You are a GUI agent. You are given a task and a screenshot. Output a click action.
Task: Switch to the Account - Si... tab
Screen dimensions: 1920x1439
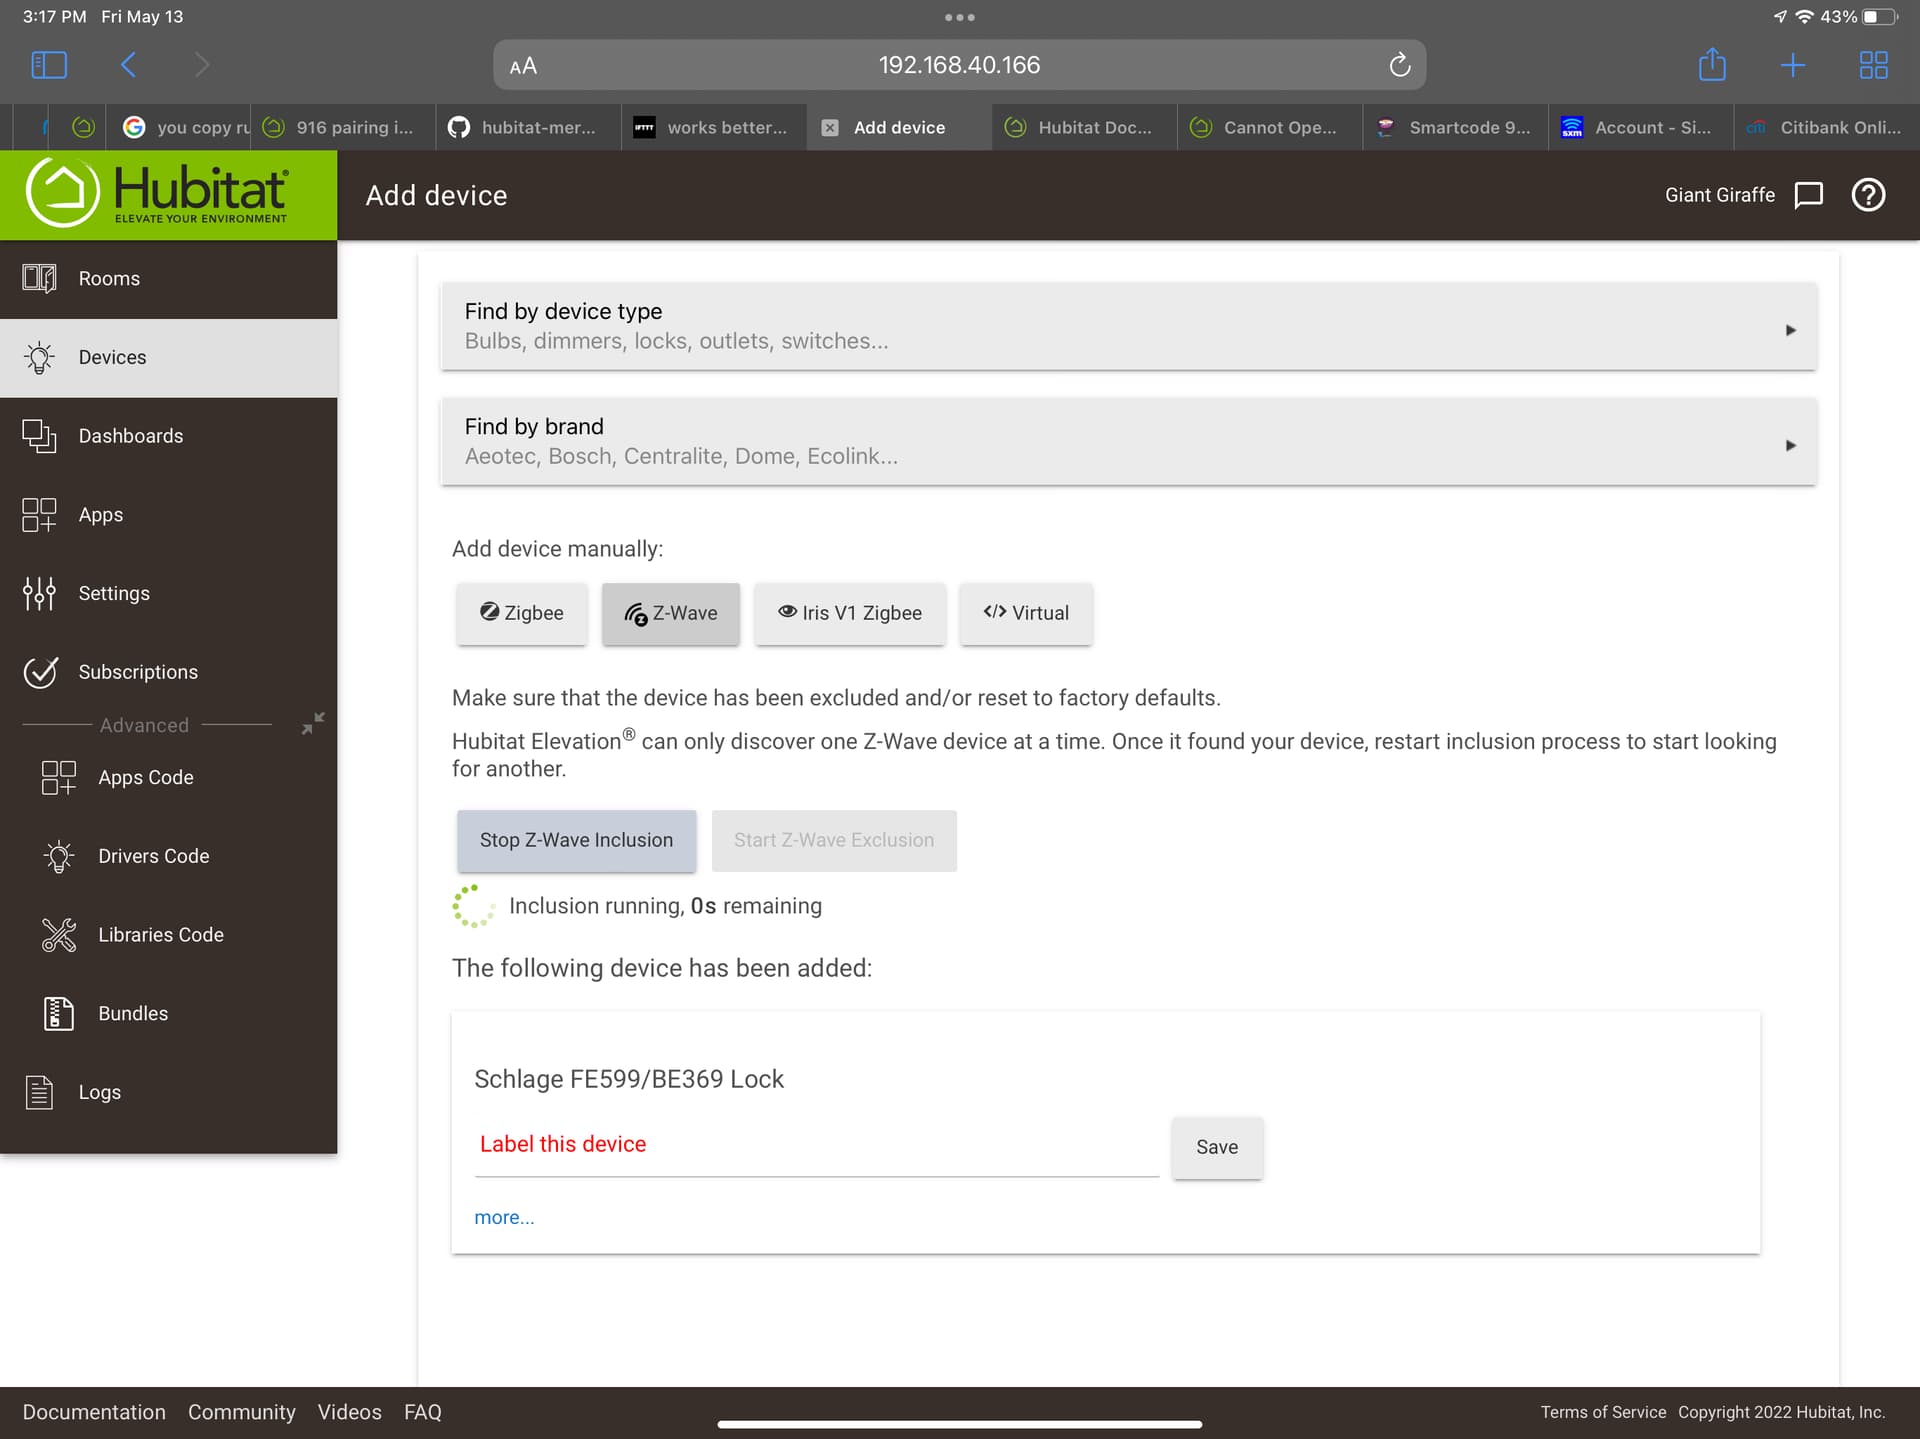(x=1641, y=127)
